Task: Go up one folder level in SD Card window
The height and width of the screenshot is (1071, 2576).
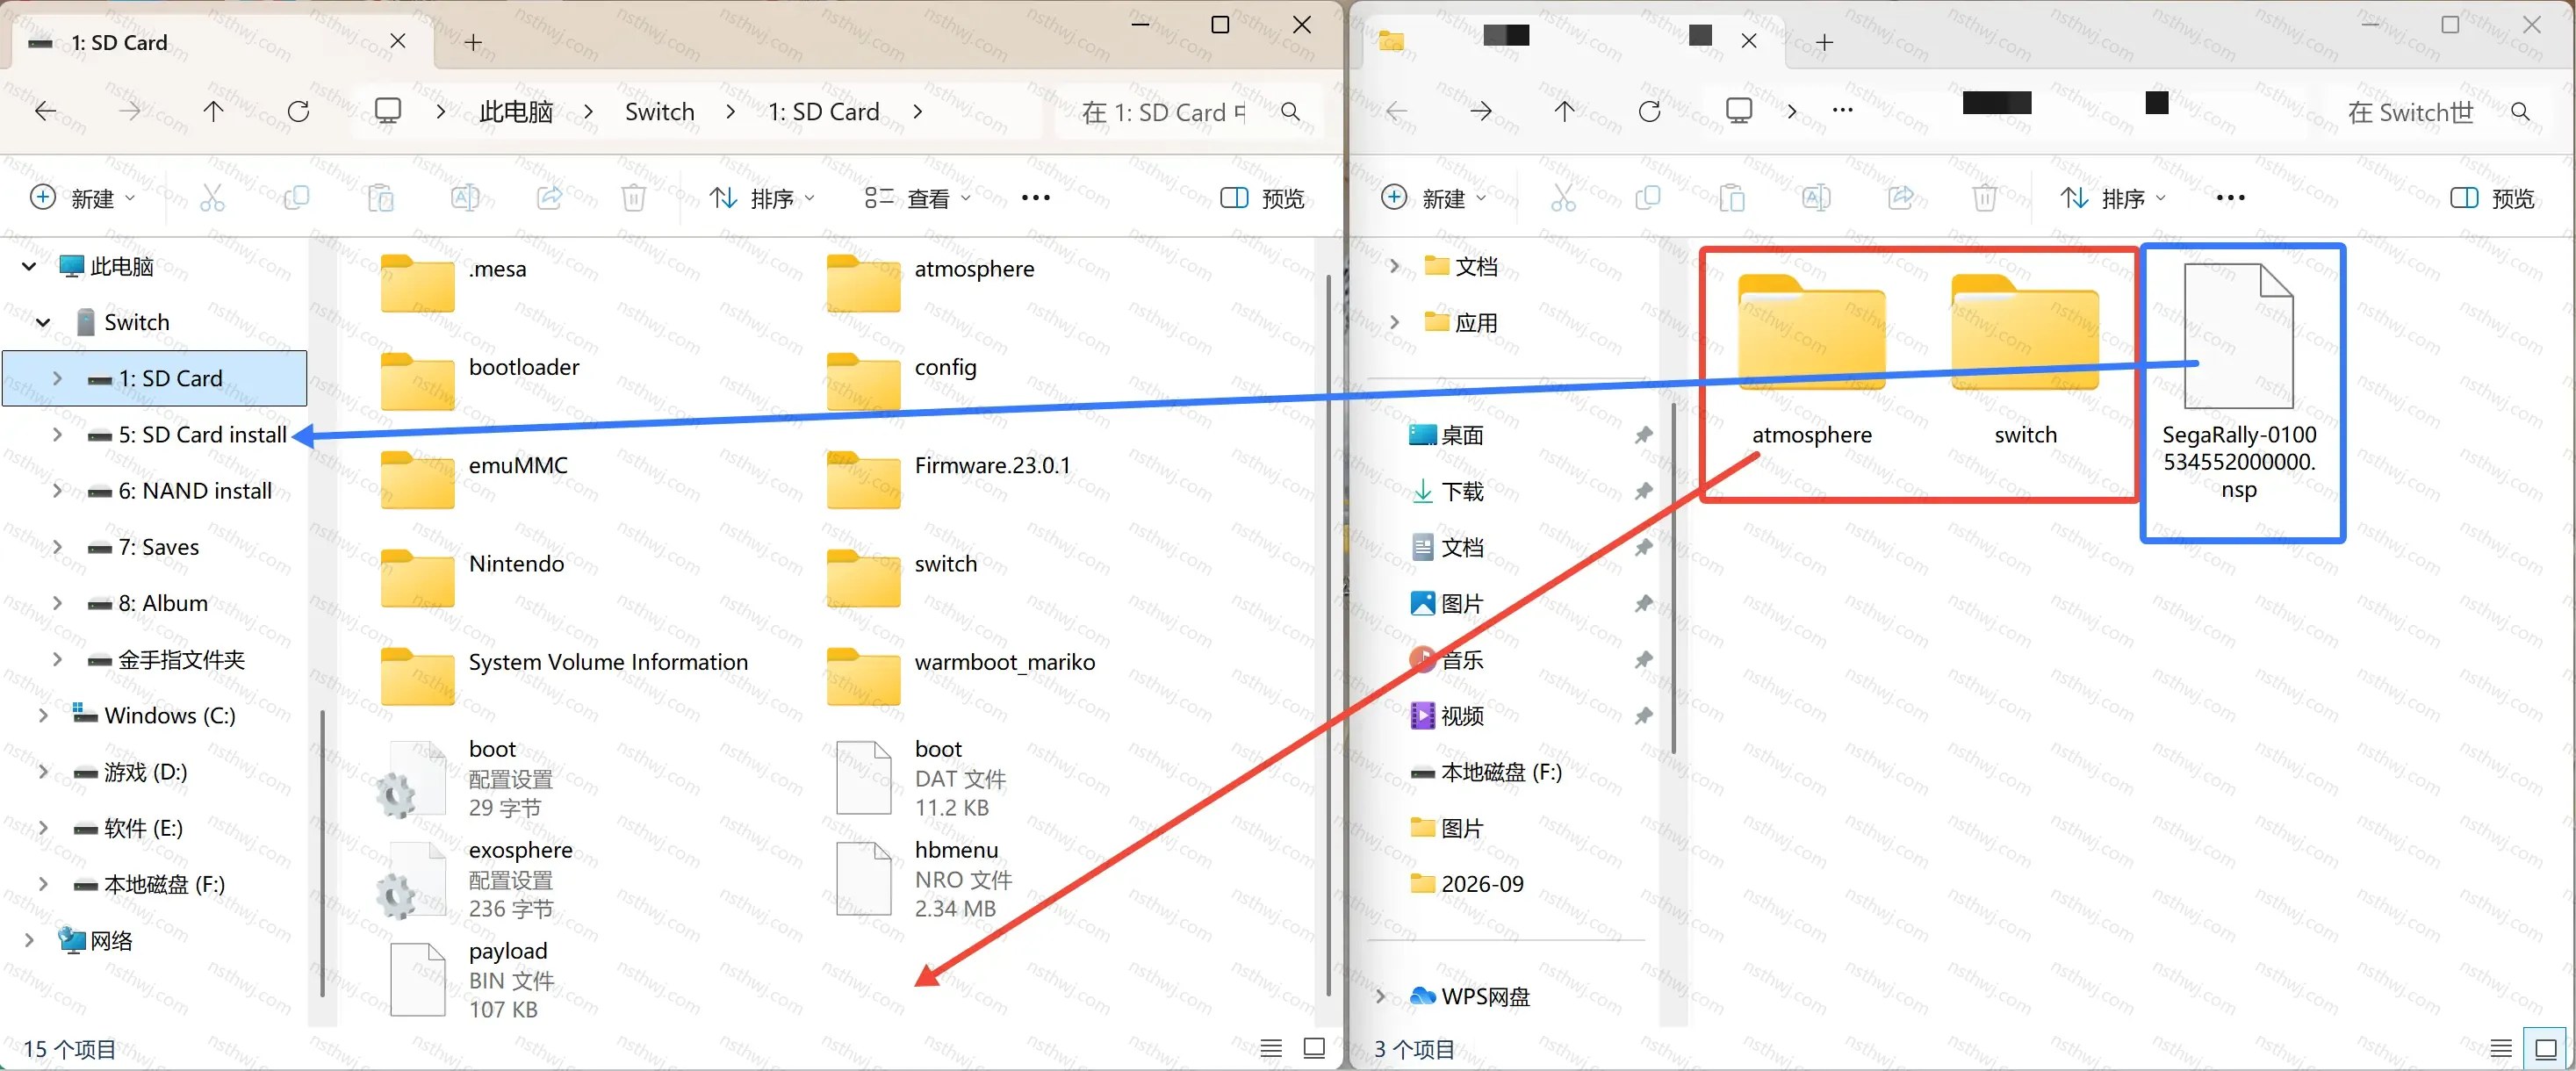Action: pyautogui.click(x=213, y=111)
